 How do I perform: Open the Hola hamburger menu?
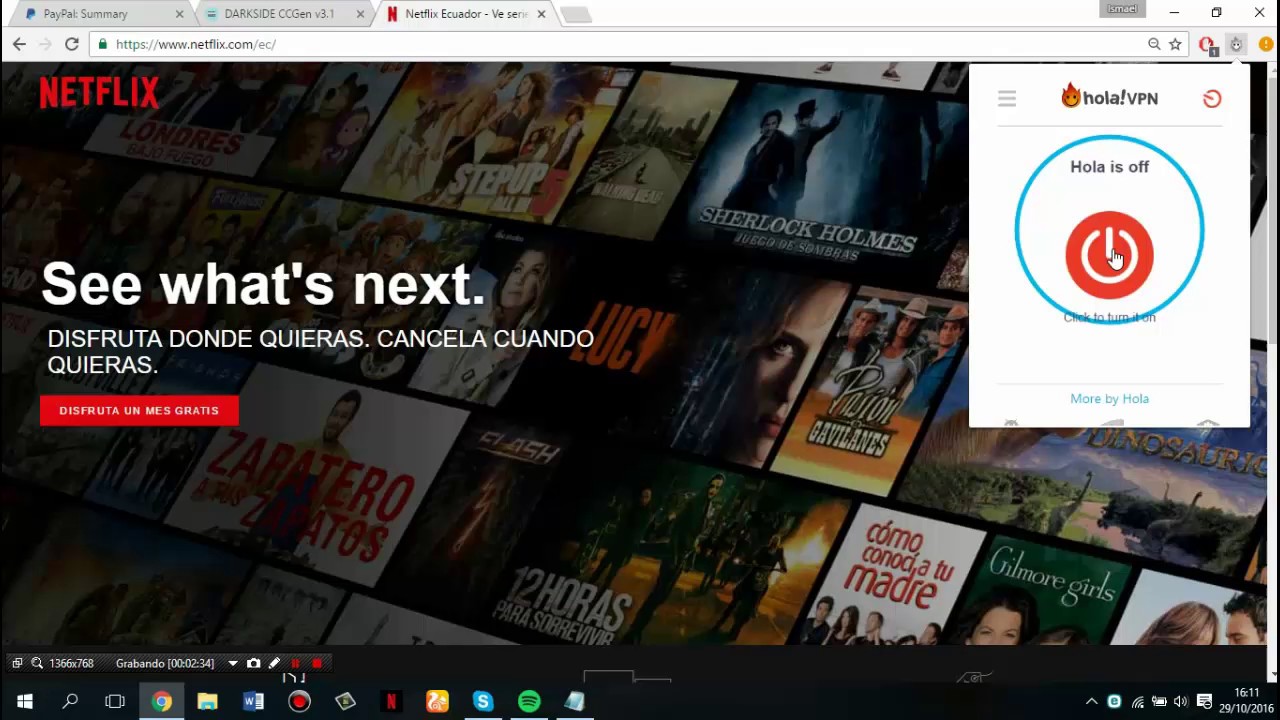point(1007,98)
